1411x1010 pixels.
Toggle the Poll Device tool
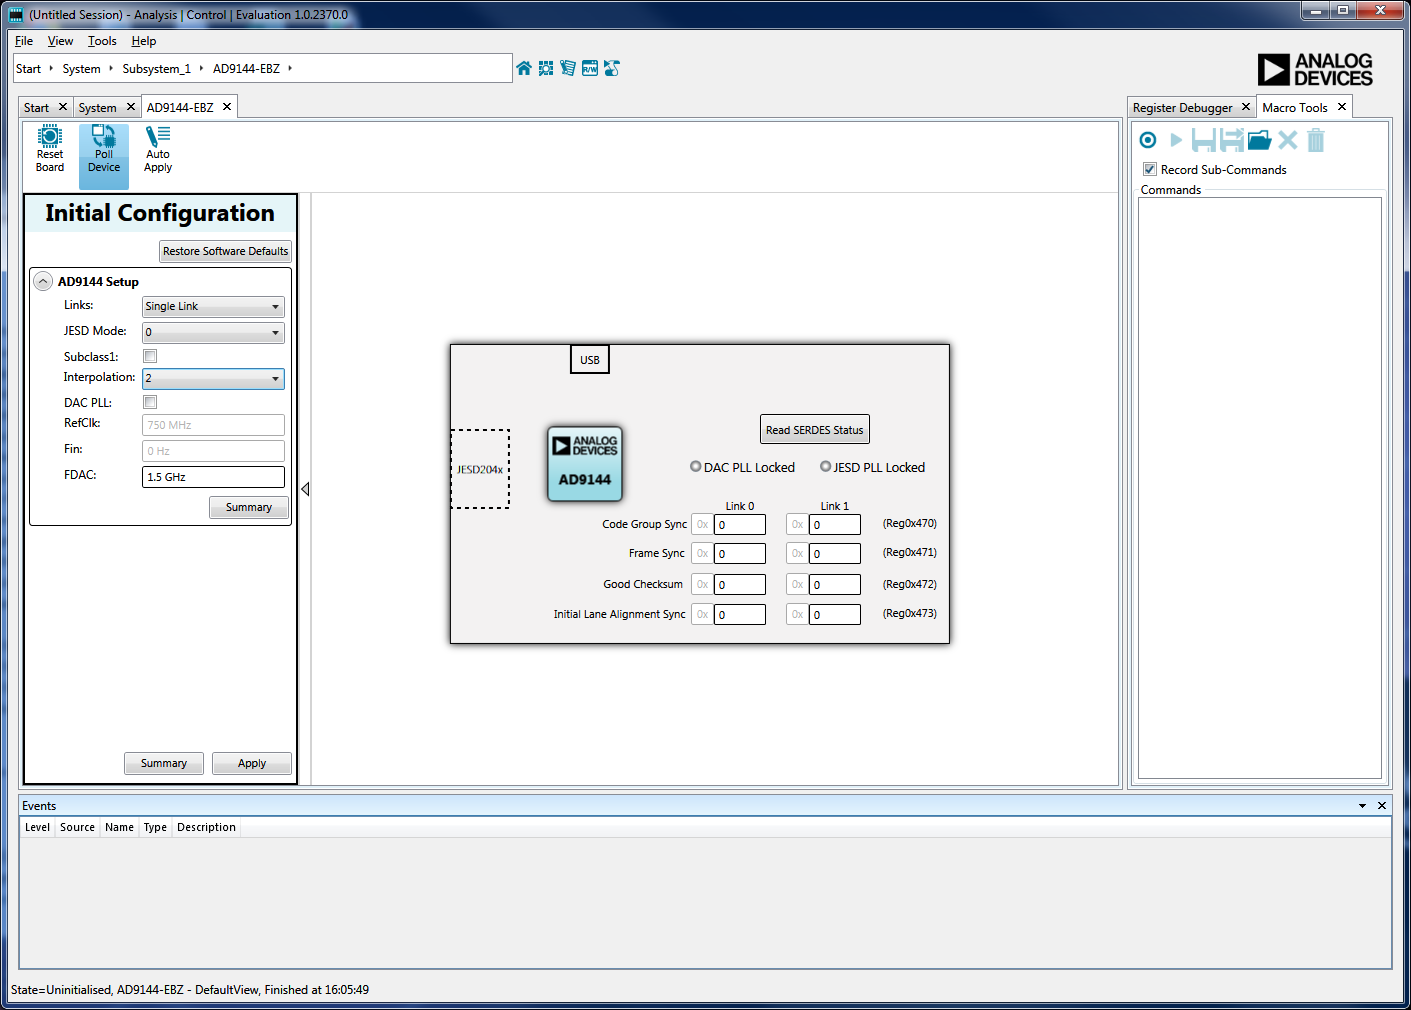click(x=104, y=148)
